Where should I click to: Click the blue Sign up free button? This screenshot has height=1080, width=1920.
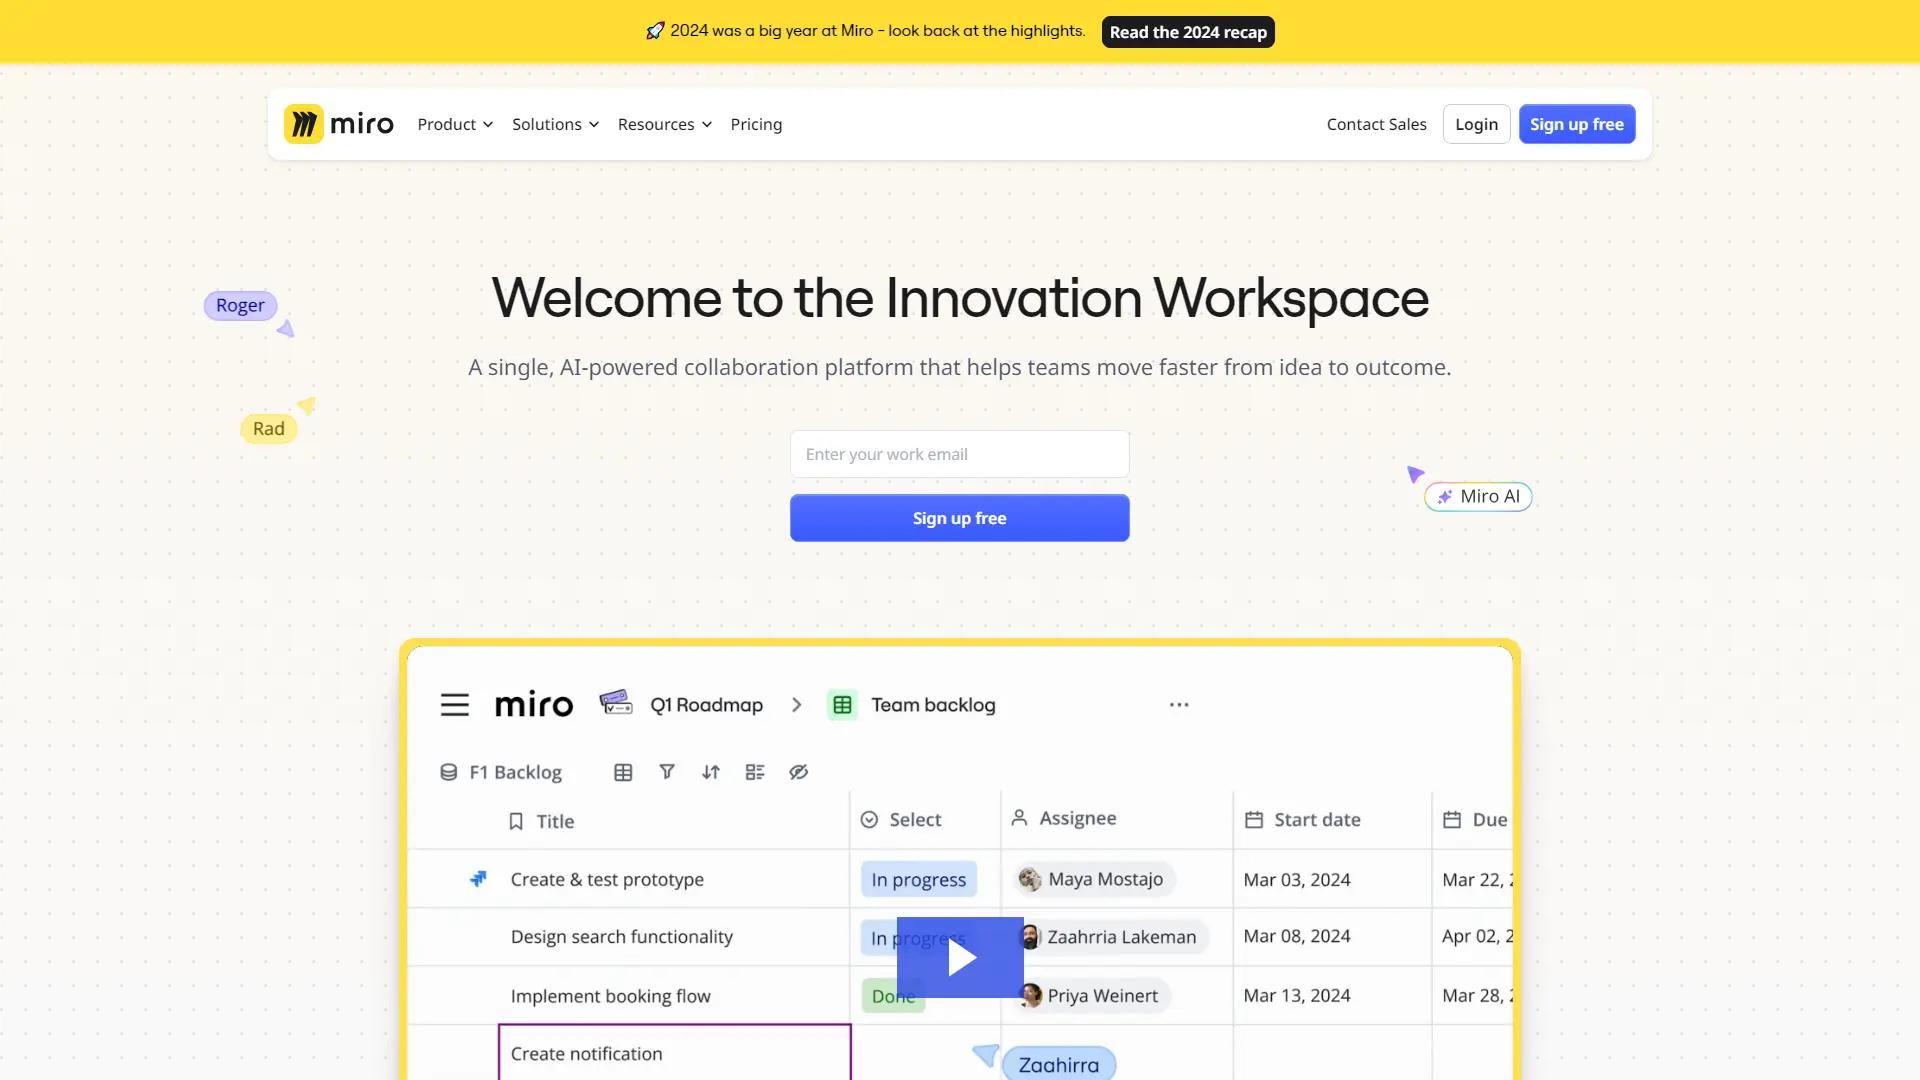[959, 517]
